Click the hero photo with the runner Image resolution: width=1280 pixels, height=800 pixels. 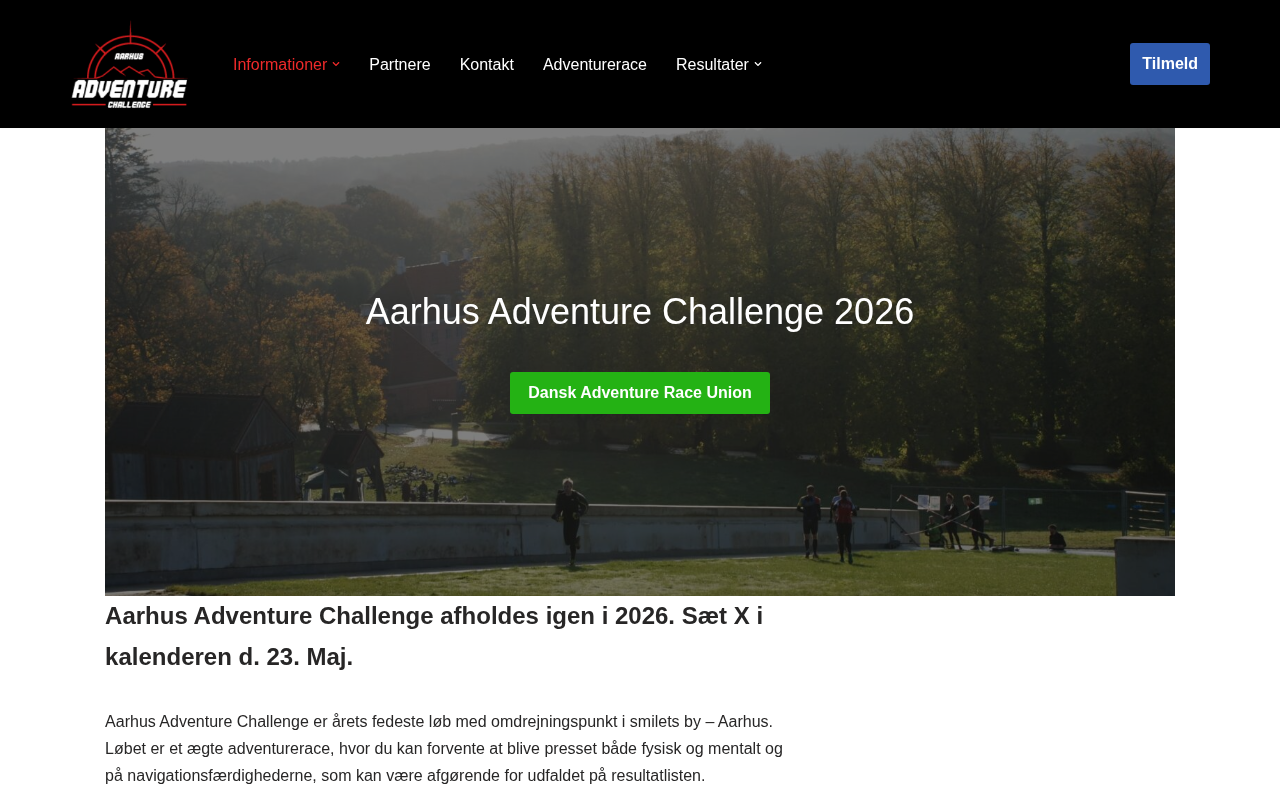pos(640,362)
